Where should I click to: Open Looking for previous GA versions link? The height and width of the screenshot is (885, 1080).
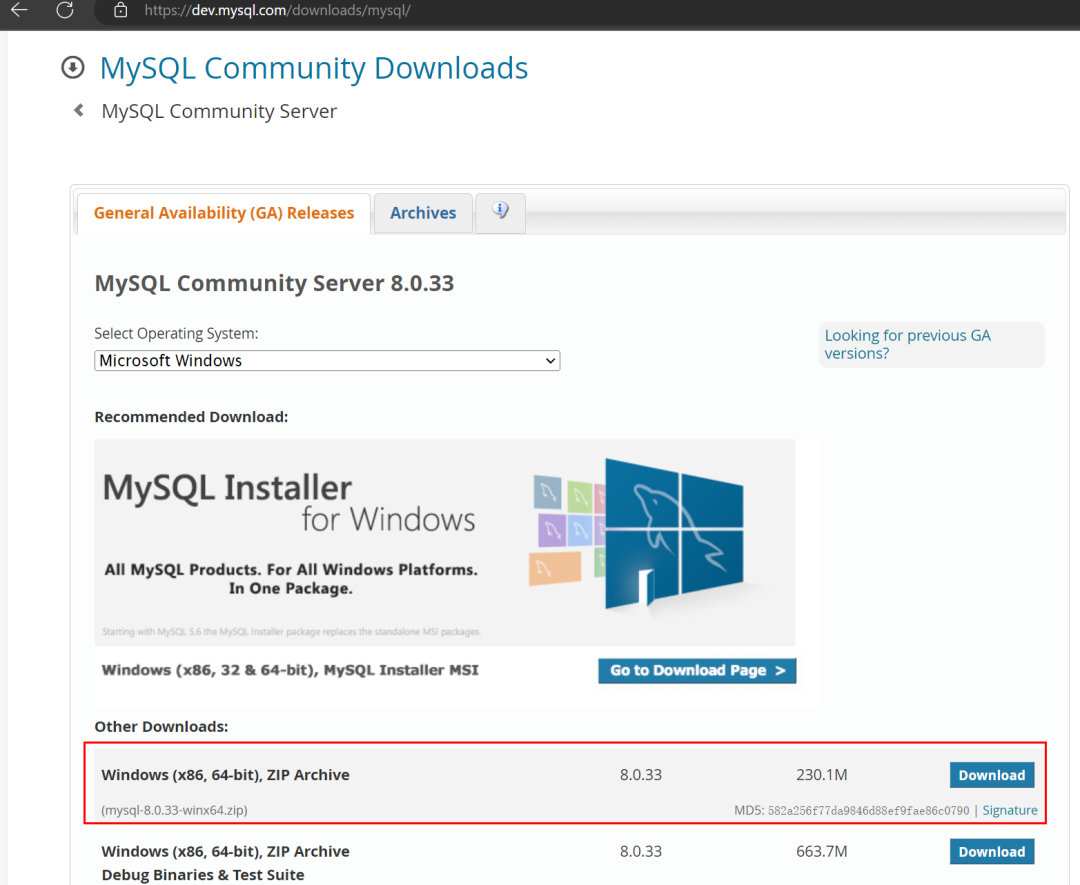[x=907, y=344]
